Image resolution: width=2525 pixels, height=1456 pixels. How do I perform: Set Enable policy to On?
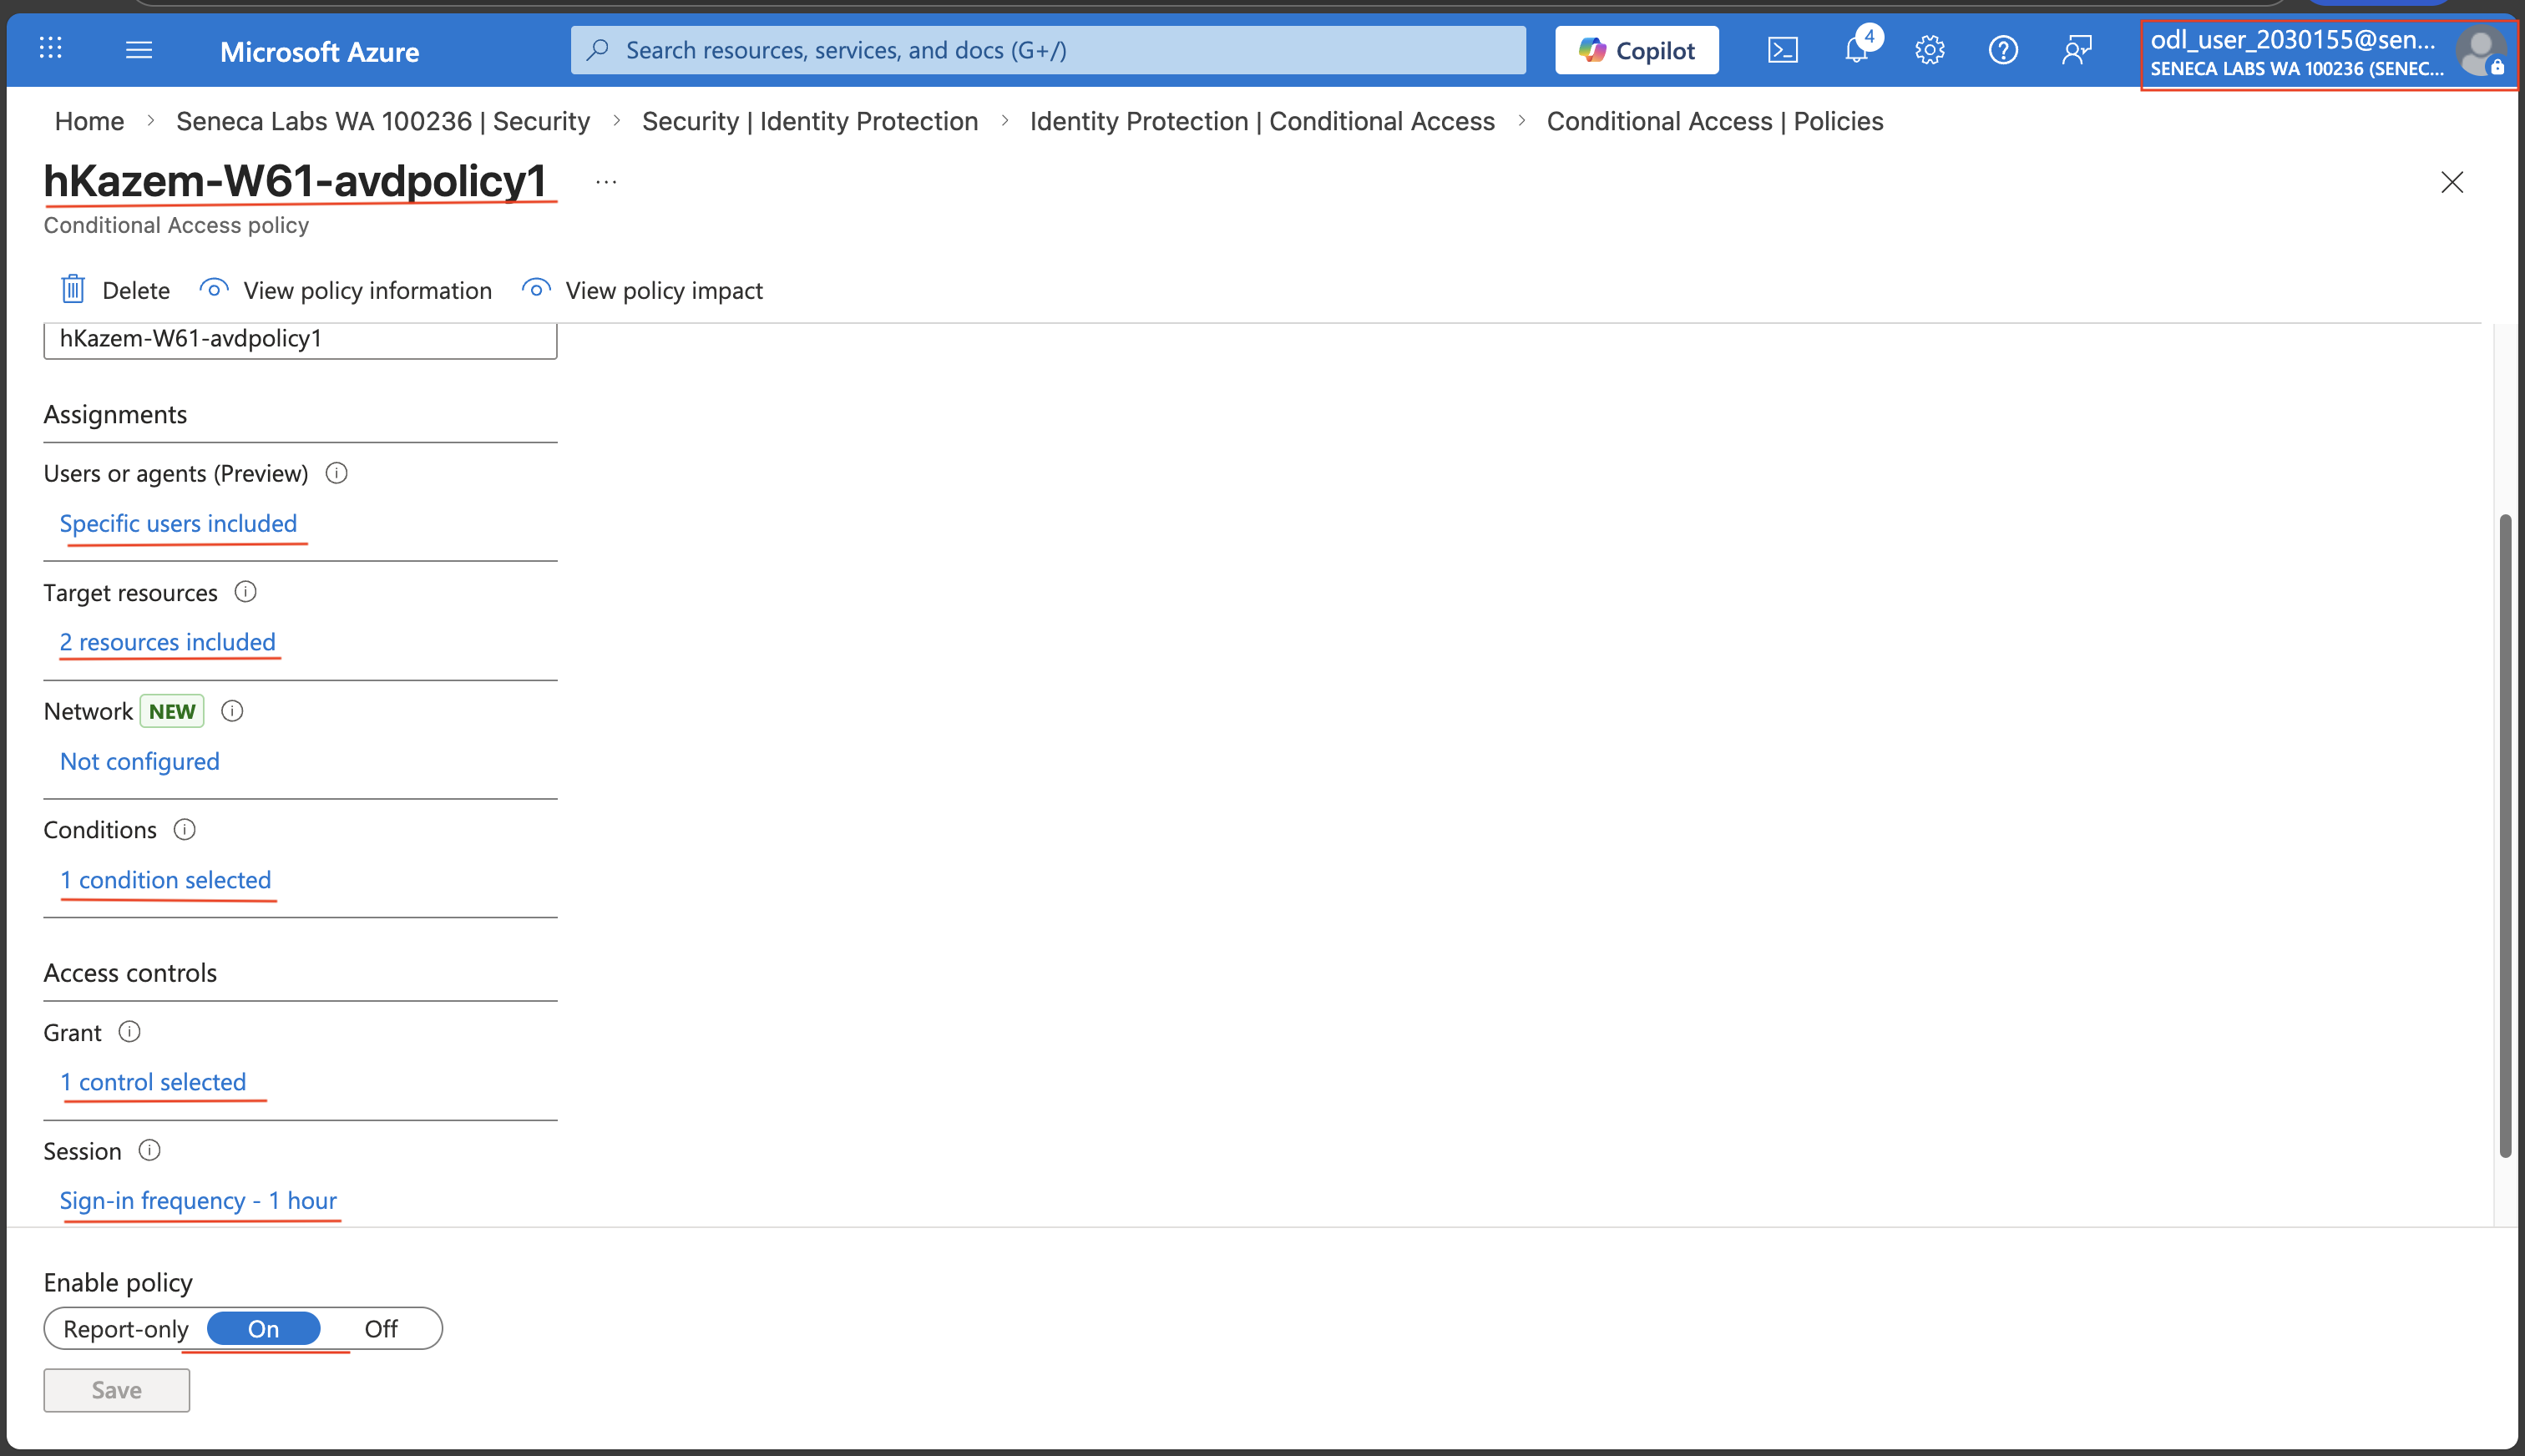pos(263,1328)
